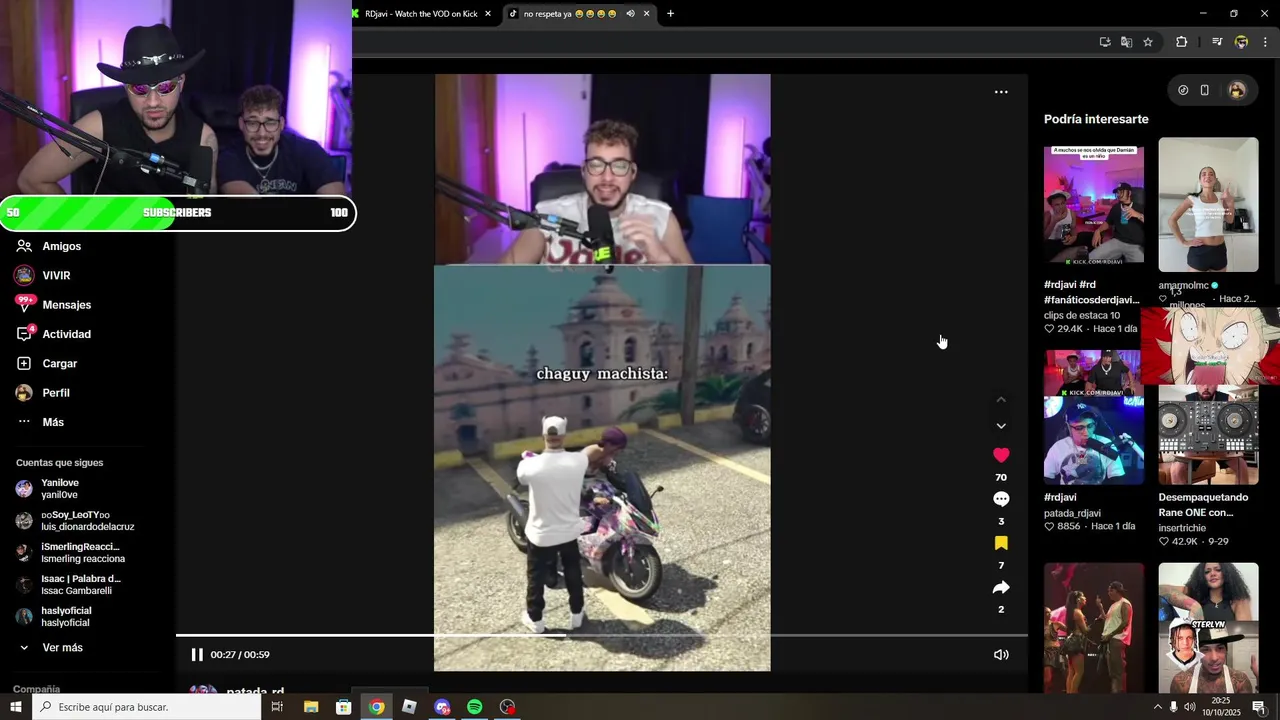Click the insertrichie username
Image resolution: width=1280 pixels, height=720 pixels.
[1182, 528]
